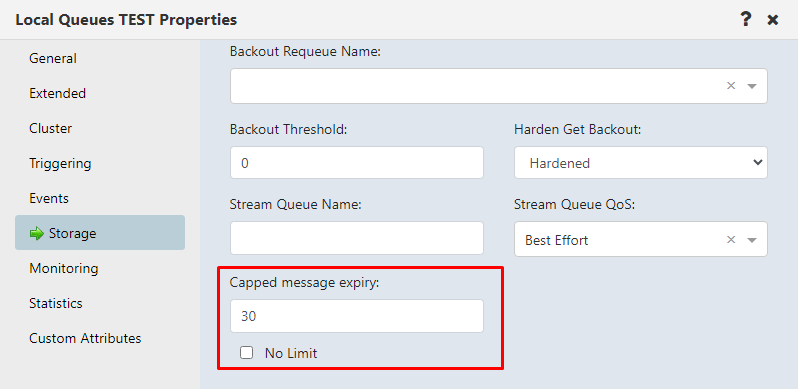Focus the Stream Queue Name field
Viewport: 798px width, 389px height.
coord(357,238)
